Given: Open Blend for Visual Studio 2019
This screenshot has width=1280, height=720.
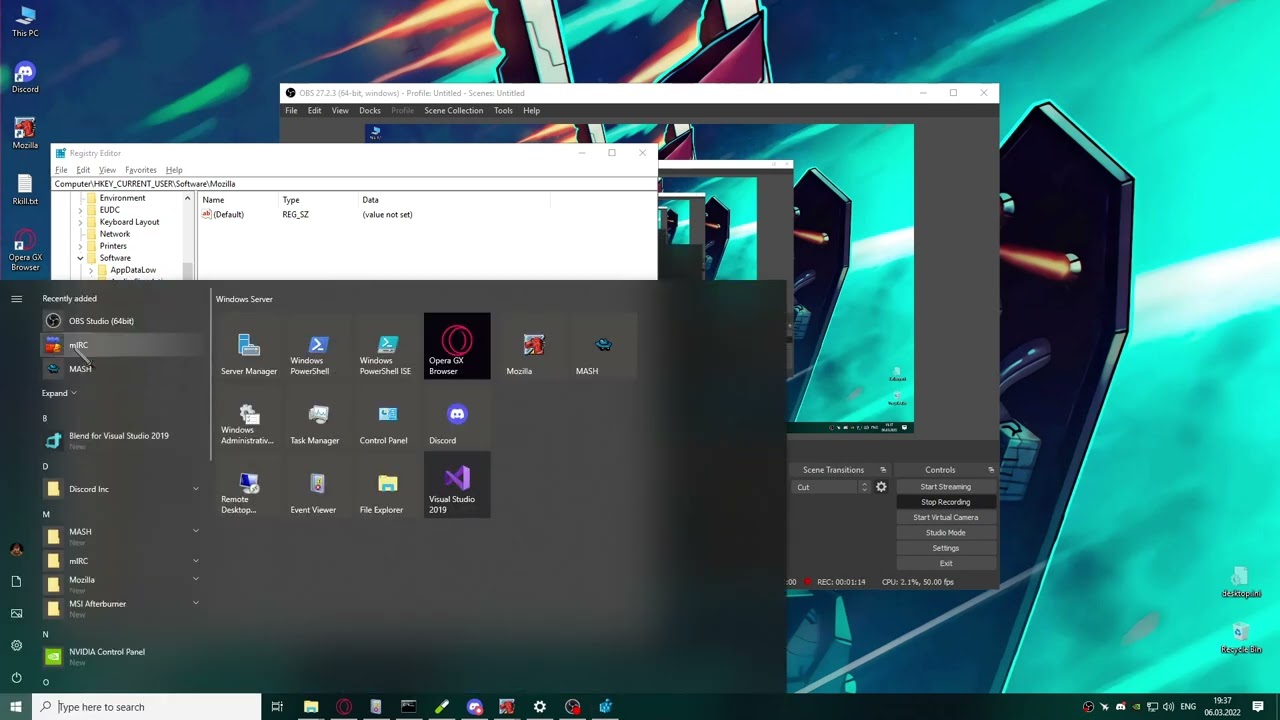Looking at the screenshot, I should [x=122, y=440].
